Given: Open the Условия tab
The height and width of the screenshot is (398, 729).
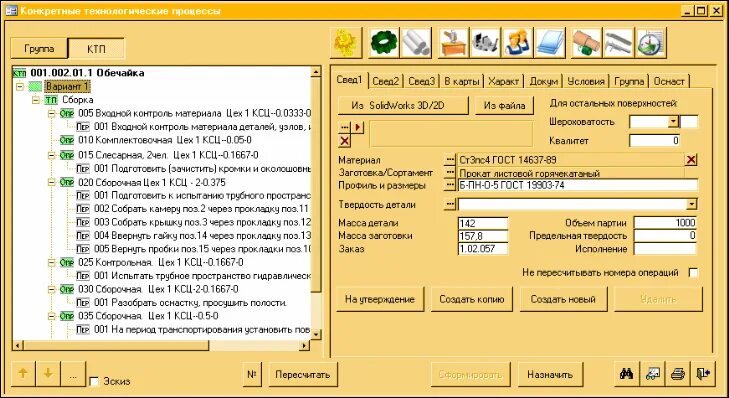Looking at the screenshot, I should point(586,81).
